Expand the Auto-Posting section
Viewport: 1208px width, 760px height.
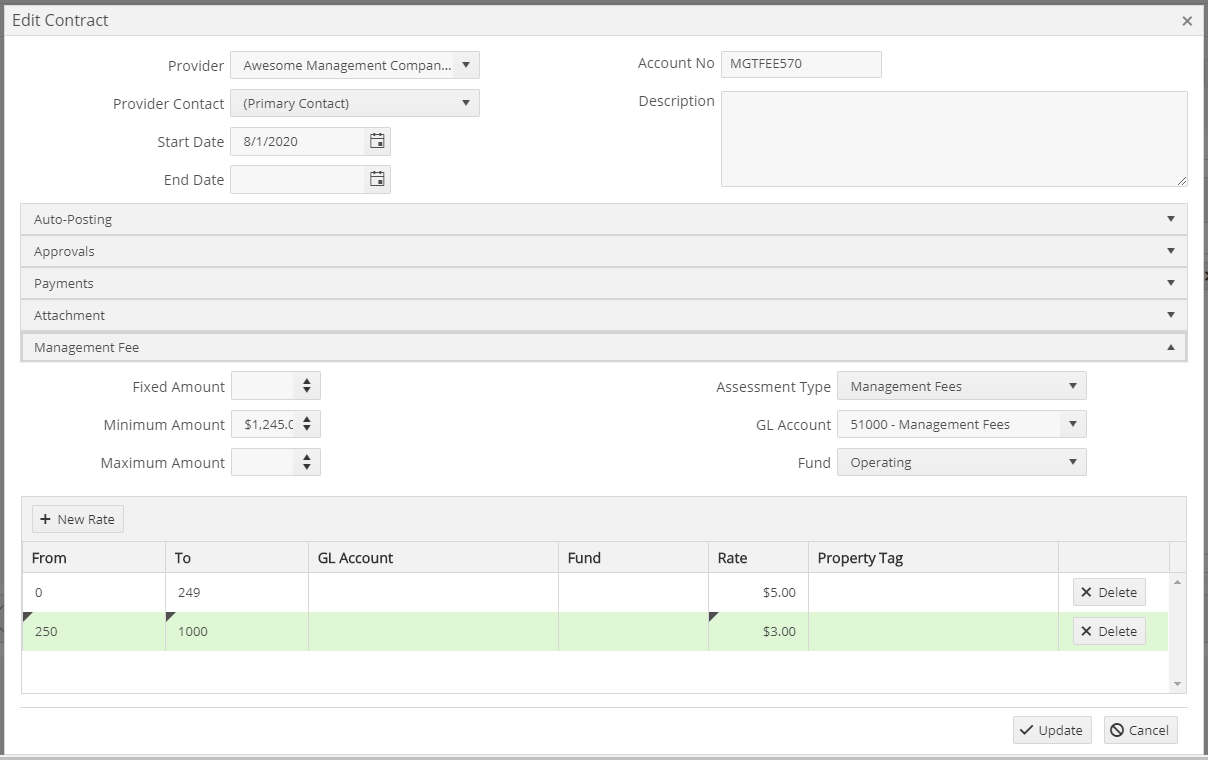tap(603, 219)
